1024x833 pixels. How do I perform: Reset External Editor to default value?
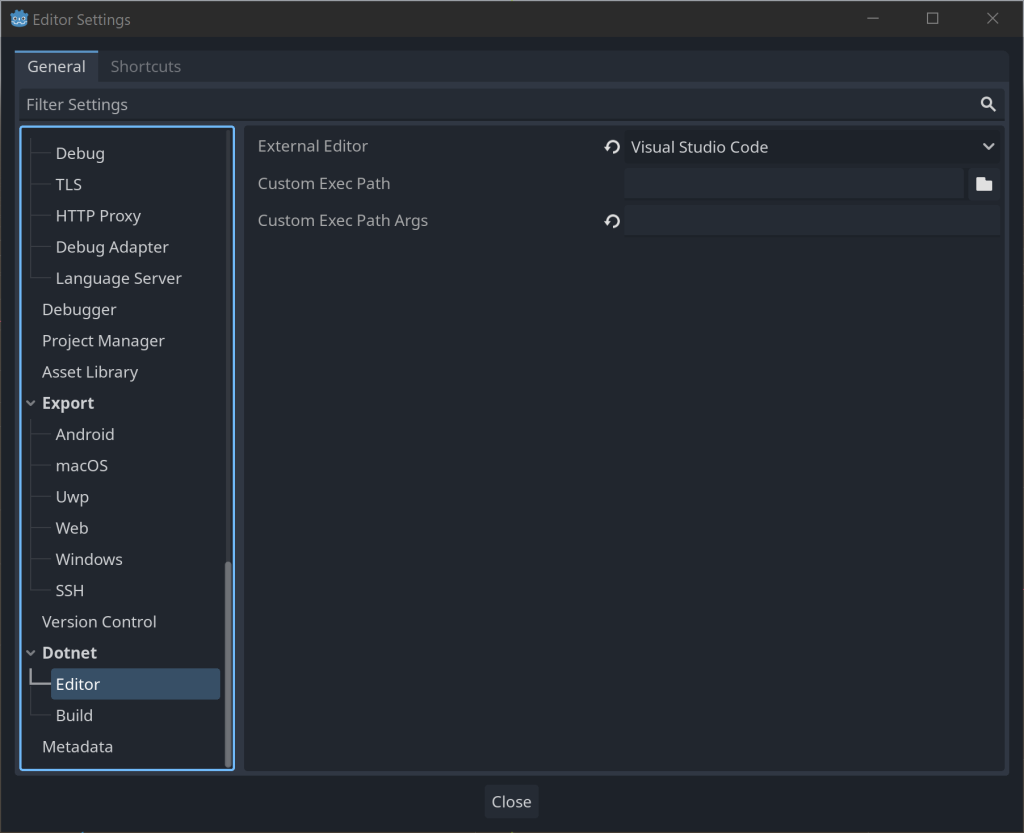pyautogui.click(x=612, y=147)
